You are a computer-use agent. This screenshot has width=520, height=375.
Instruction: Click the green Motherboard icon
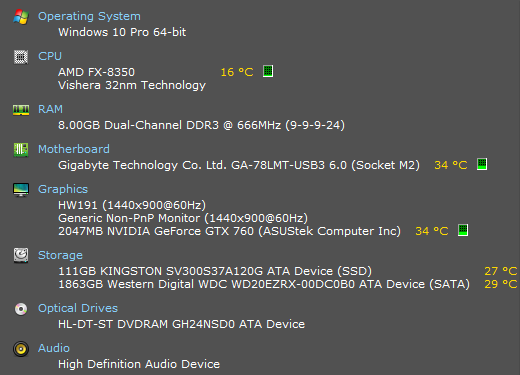click(x=21, y=150)
